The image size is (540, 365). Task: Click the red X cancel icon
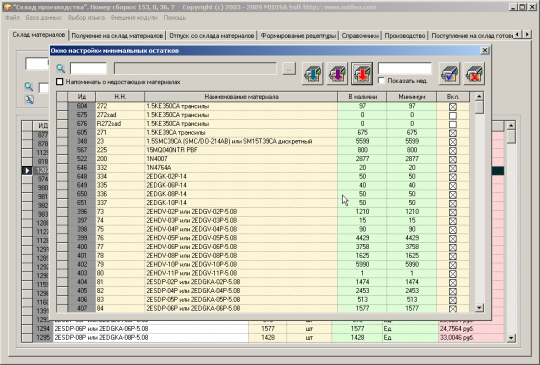coord(474,73)
